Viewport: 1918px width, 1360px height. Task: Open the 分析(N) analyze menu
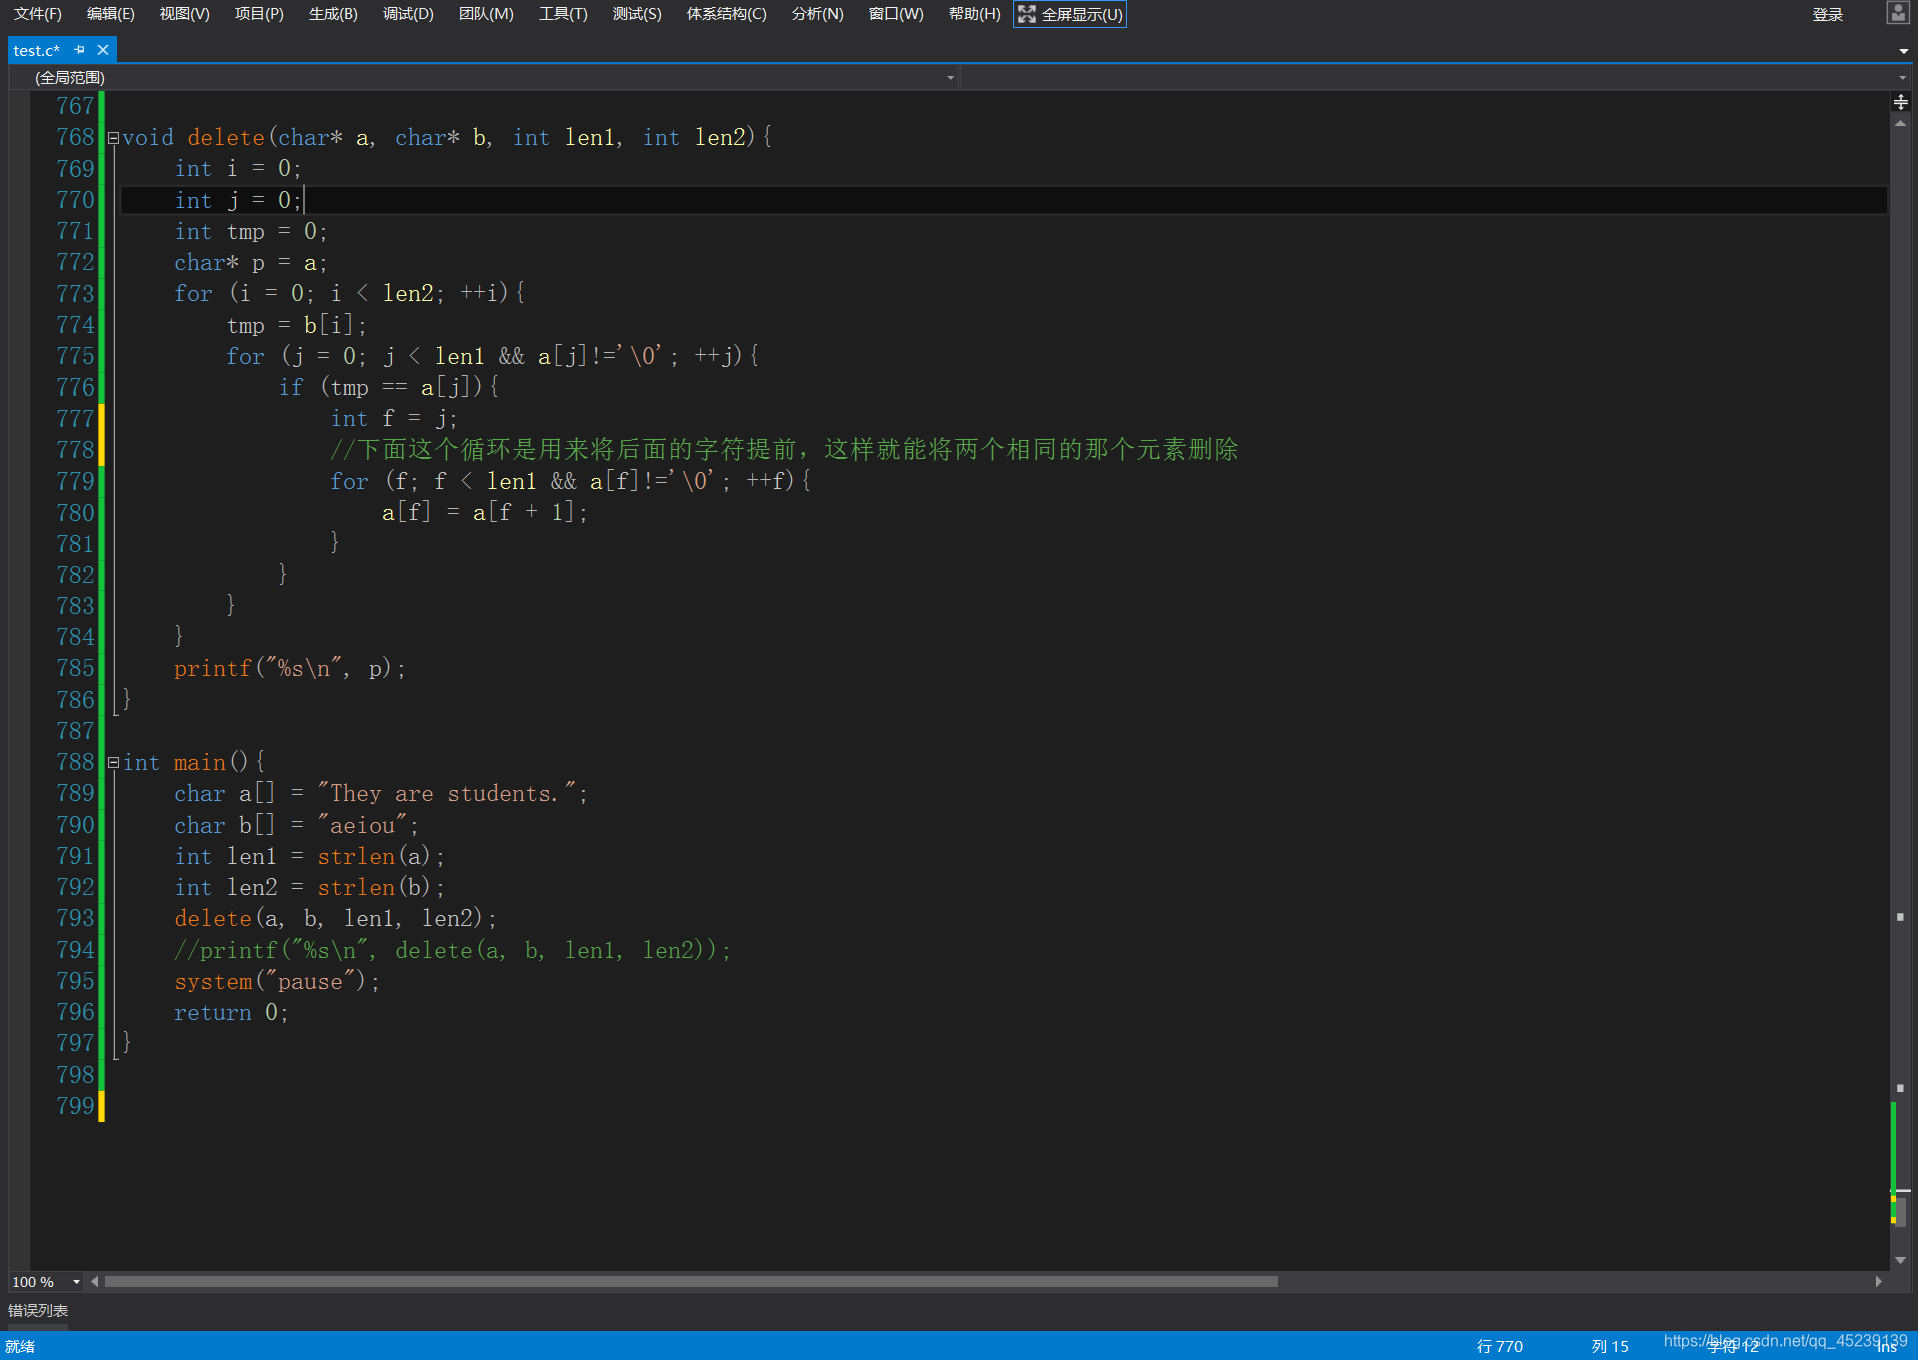pos(817,14)
